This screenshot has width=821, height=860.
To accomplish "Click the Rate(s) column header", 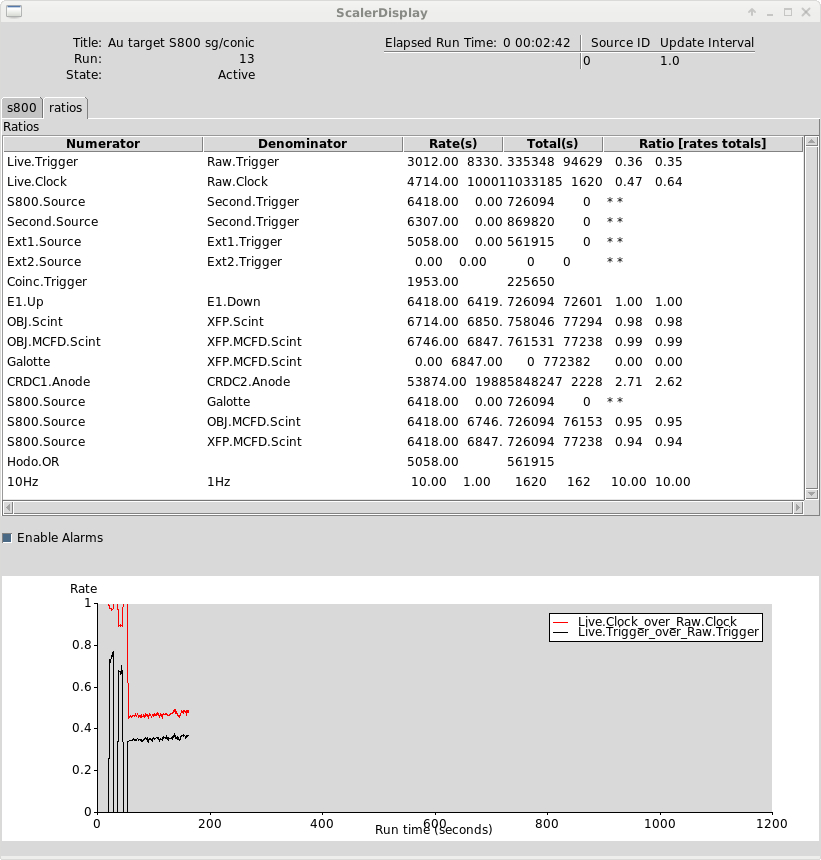I will (453, 144).
